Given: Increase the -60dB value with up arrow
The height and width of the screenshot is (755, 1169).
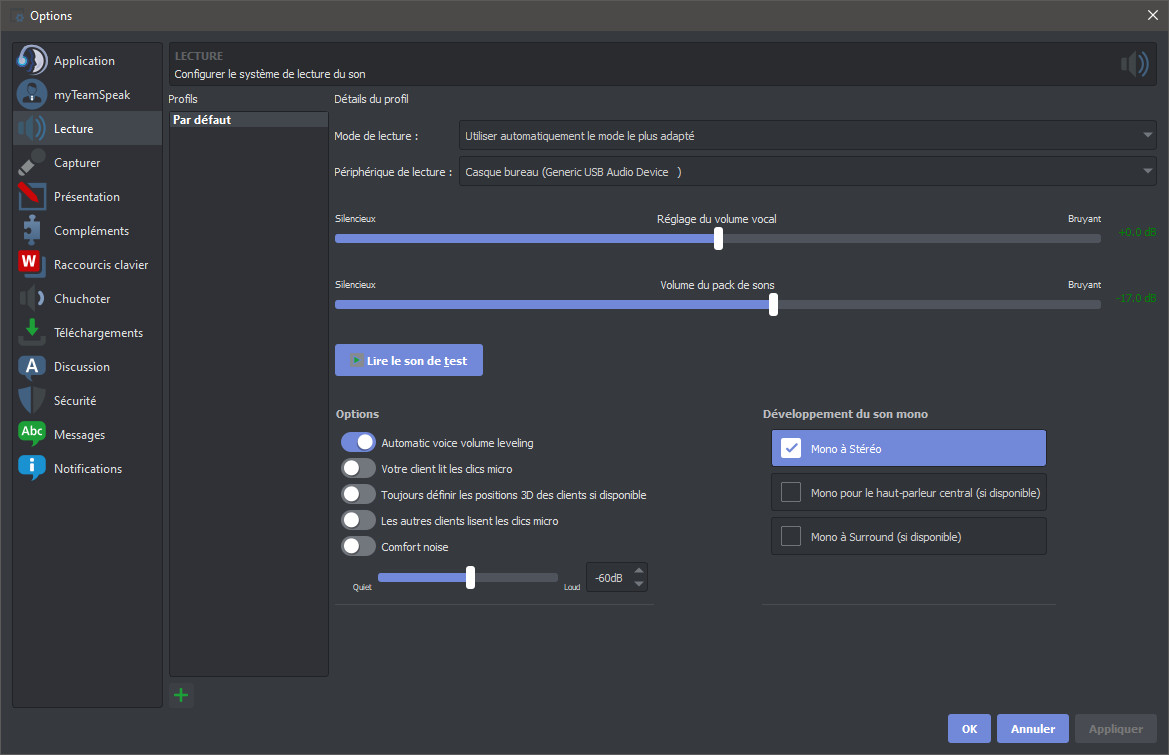Looking at the screenshot, I should click(x=639, y=571).
